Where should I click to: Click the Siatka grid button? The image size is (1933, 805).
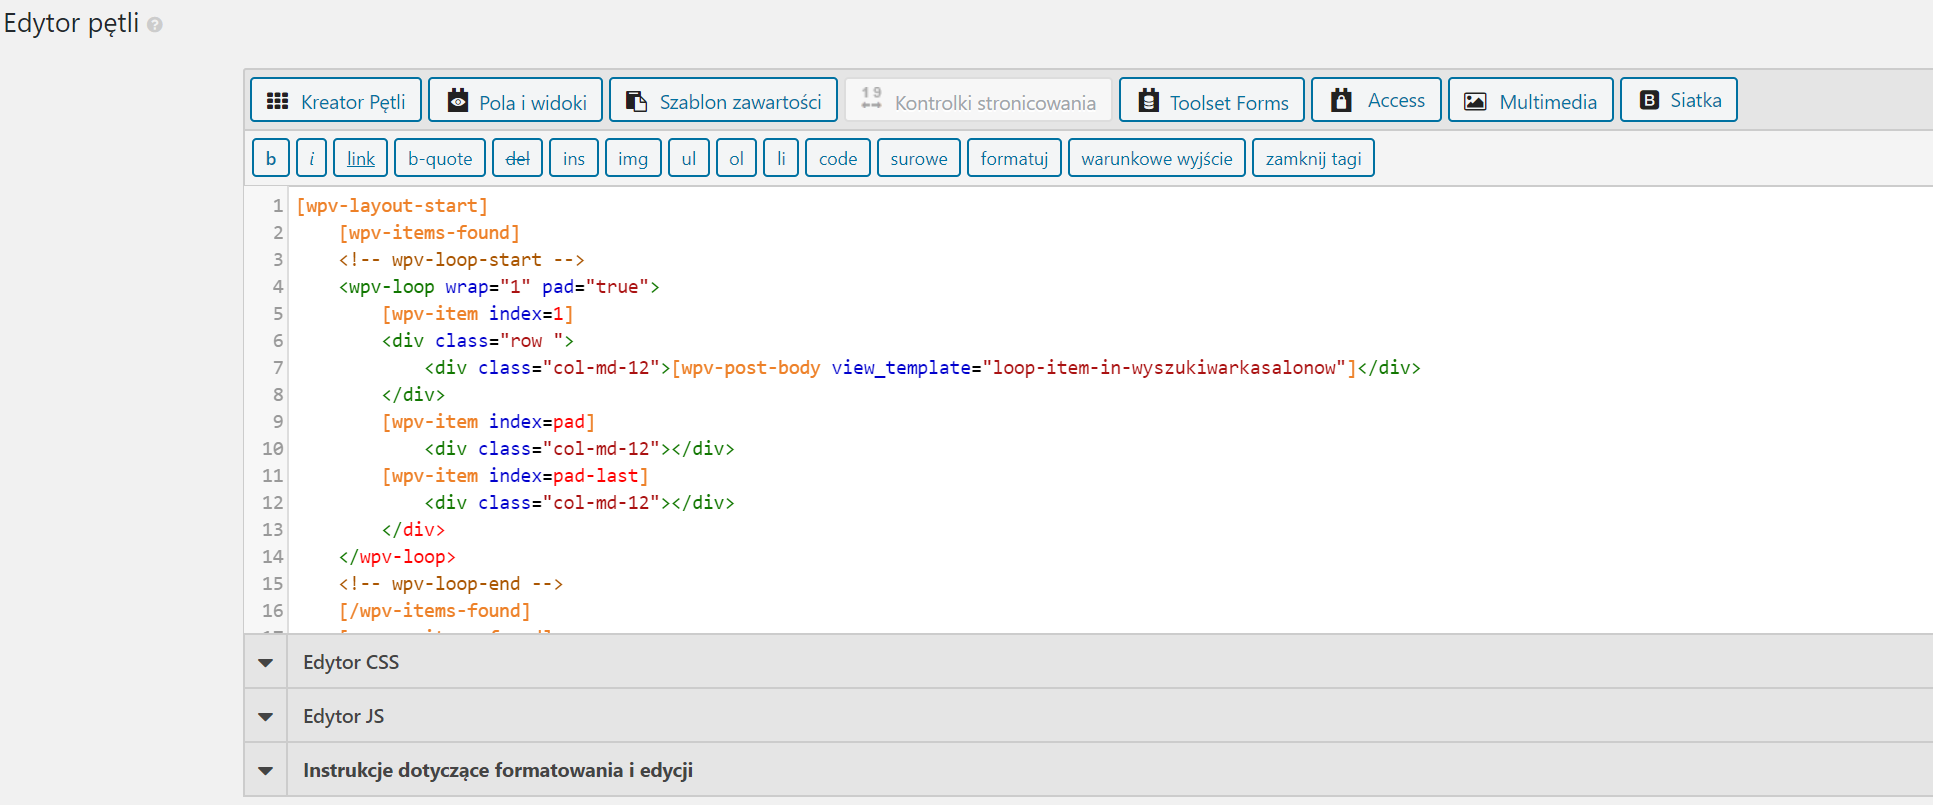1679,100
